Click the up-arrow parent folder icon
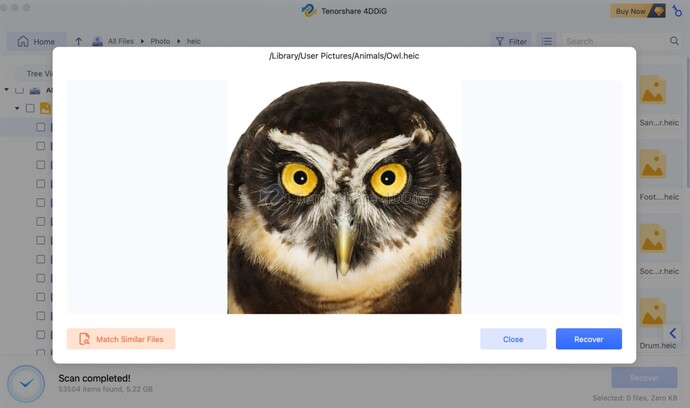The height and width of the screenshot is (408, 690). [x=79, y=42]
